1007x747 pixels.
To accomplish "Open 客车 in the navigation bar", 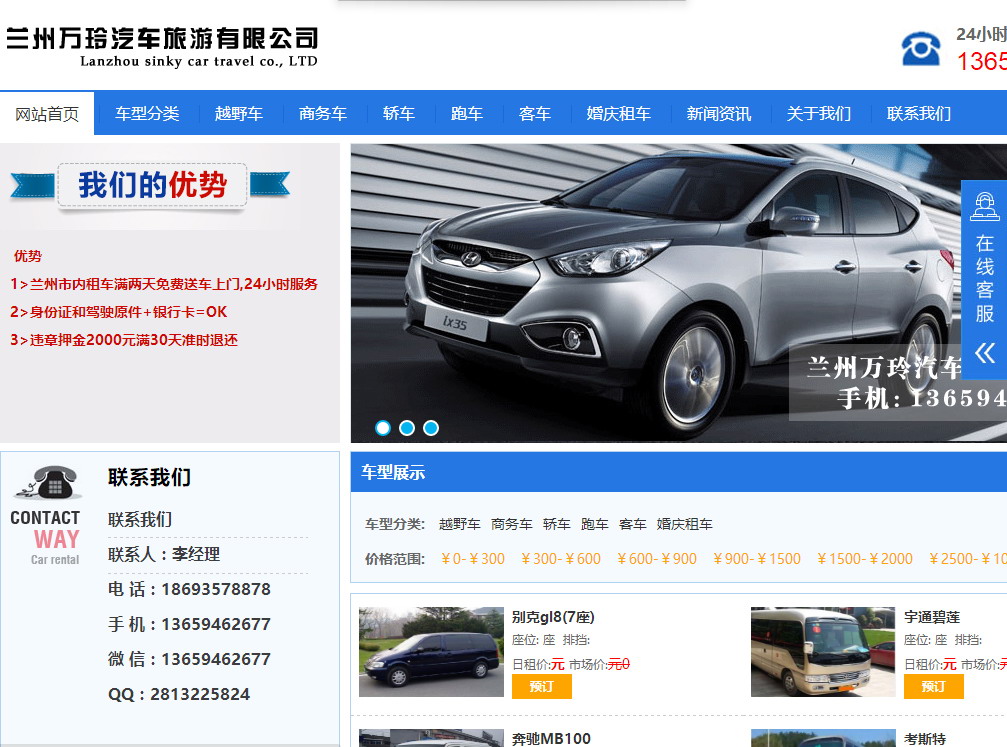I will pos(535,114).
